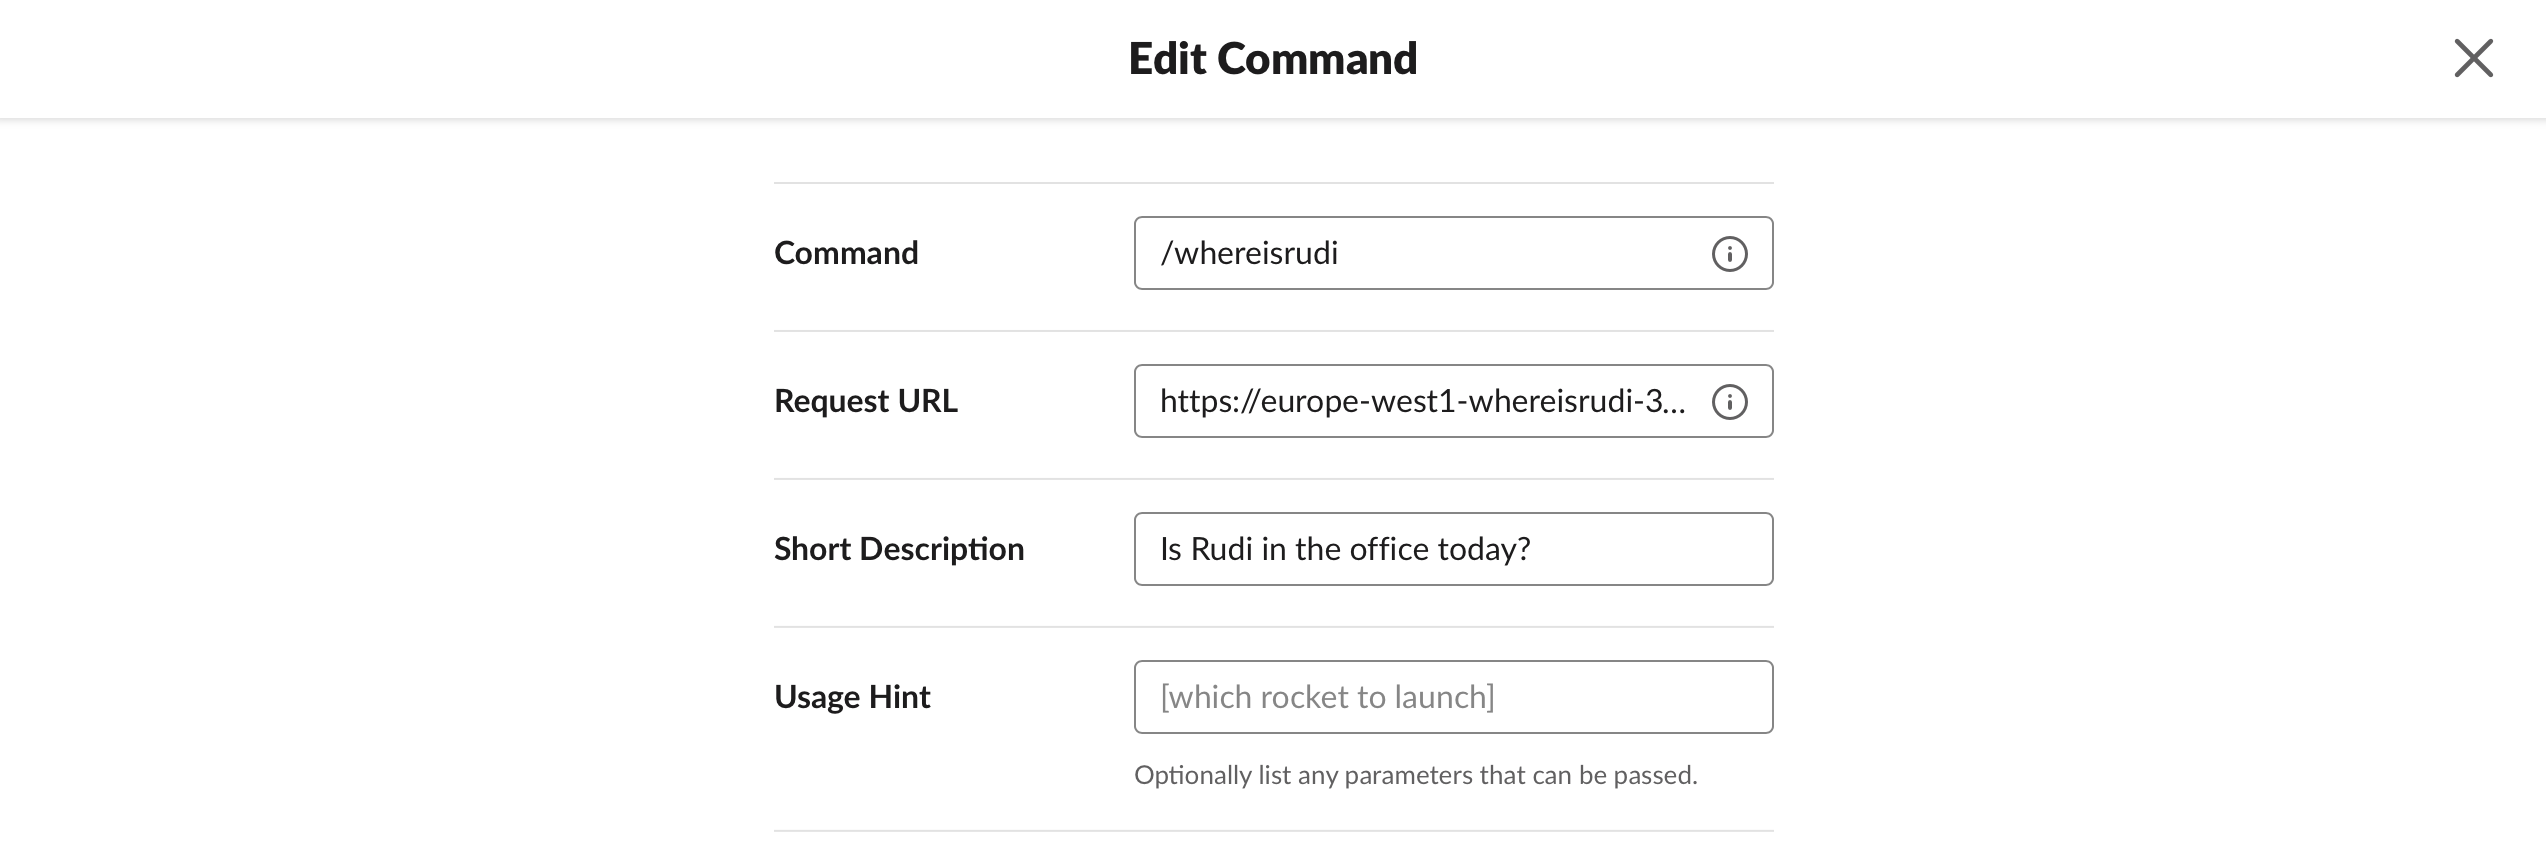Click the "Request URL" field label
The height and width of the screenshot is (848, 2546).
point(865,401)
